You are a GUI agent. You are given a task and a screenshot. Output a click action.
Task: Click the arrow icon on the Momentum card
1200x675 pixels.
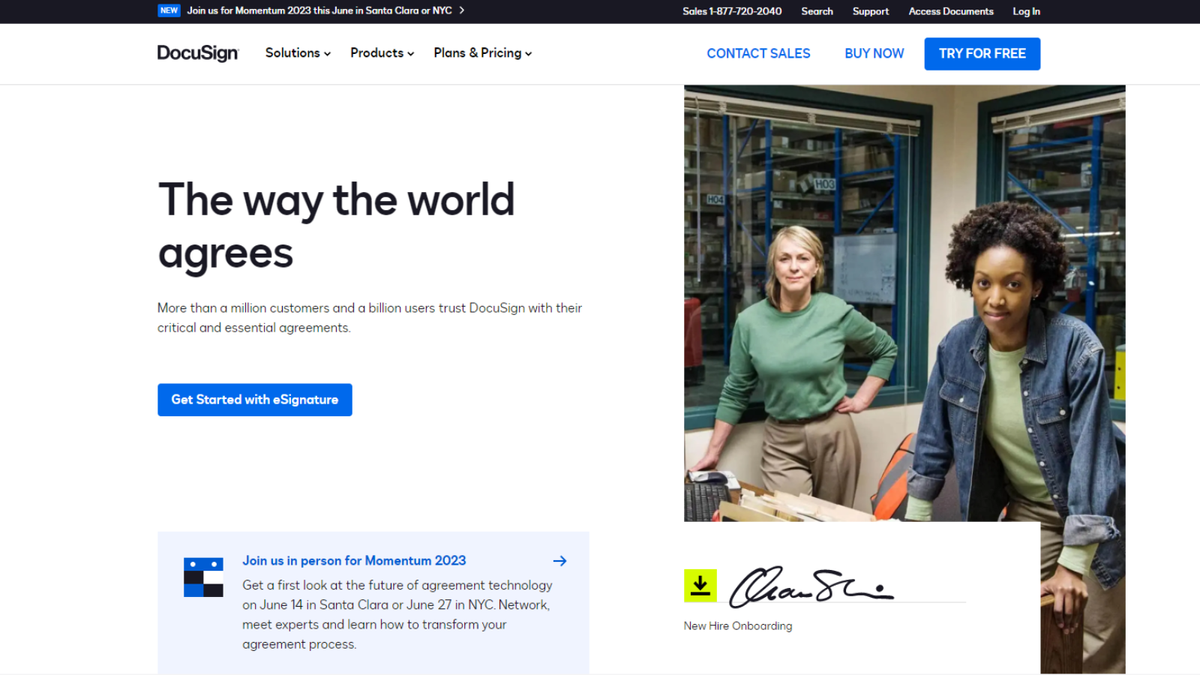click(x=559, y=560)
